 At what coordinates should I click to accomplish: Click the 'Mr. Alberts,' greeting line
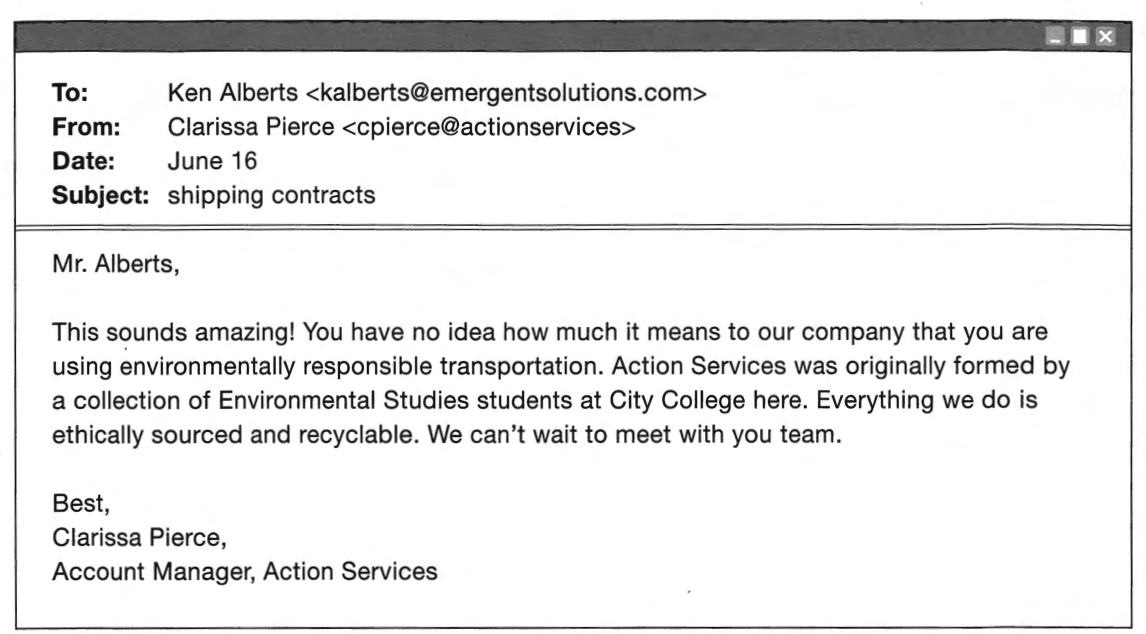pos(115,264)
